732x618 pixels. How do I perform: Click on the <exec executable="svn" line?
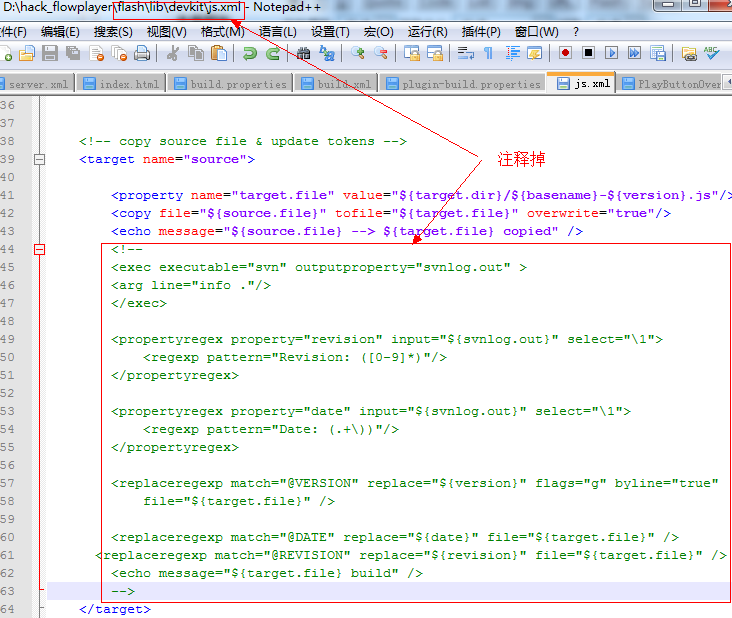coord(319,267)
